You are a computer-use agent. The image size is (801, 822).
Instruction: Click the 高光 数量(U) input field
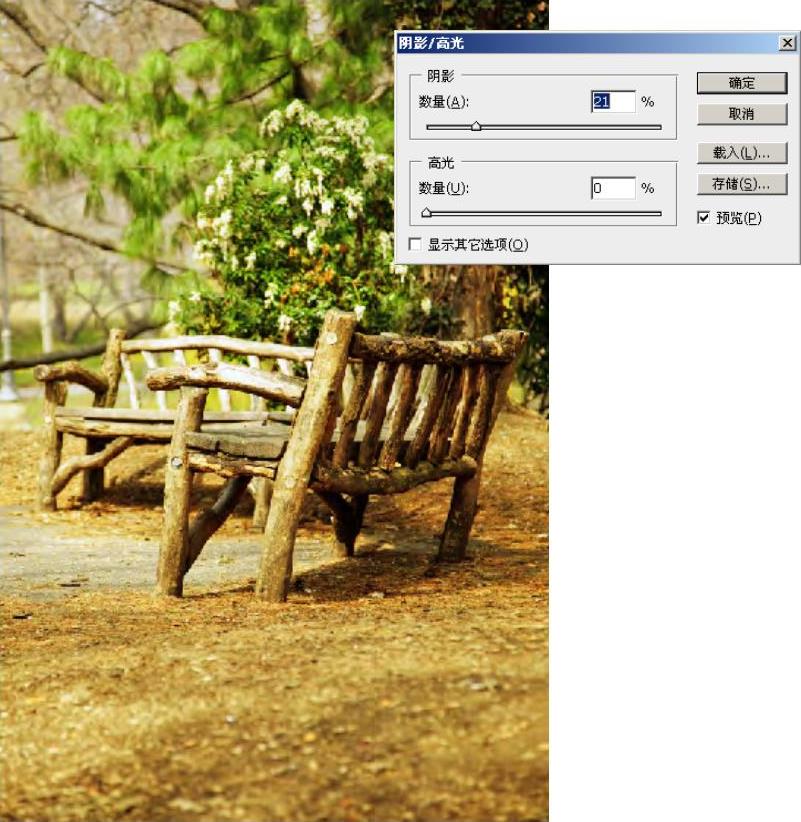pos(613,188)
